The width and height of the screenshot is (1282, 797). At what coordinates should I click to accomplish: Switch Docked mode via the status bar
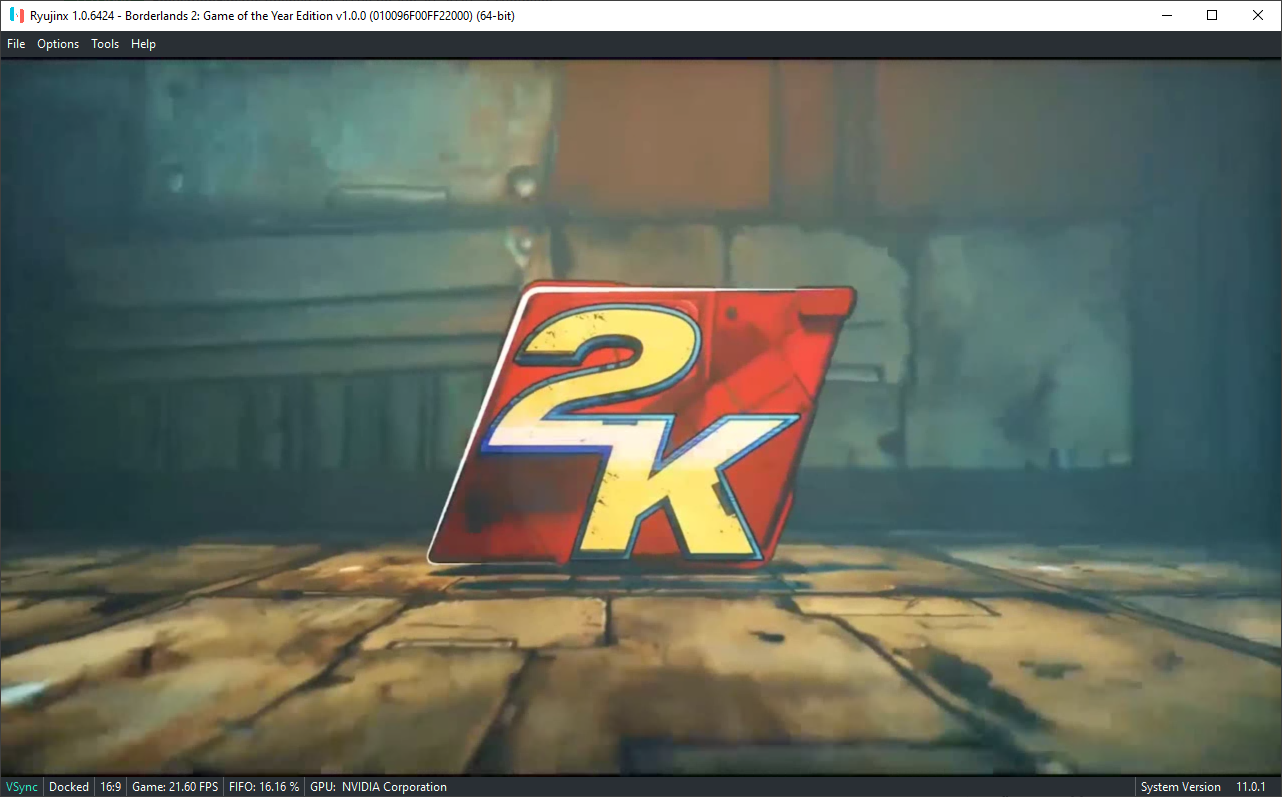point(68,787)
